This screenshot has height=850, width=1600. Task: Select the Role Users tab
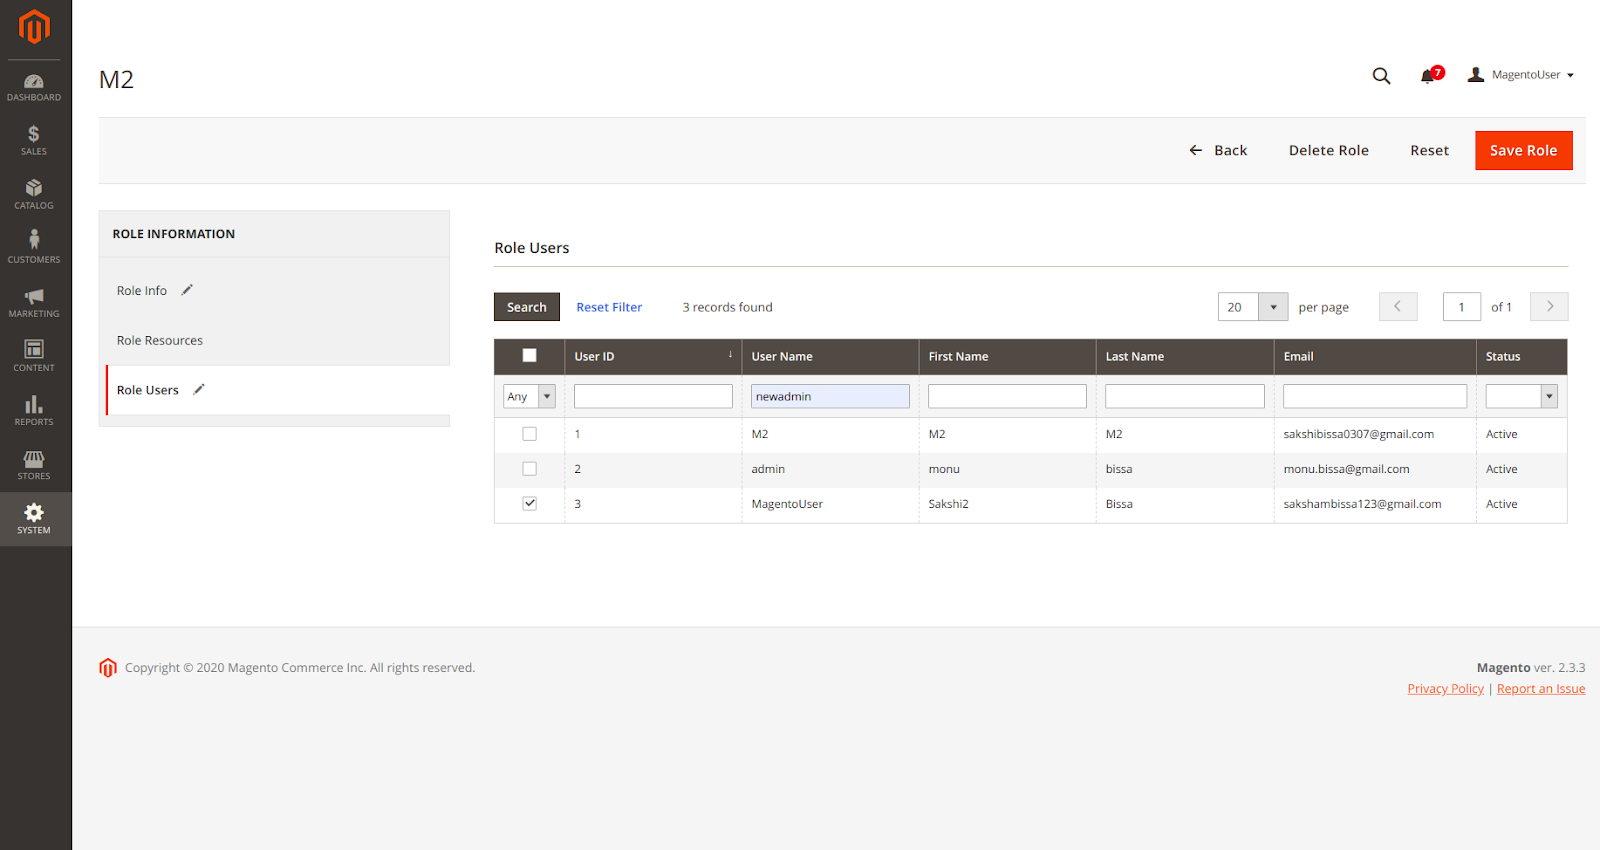148,390
